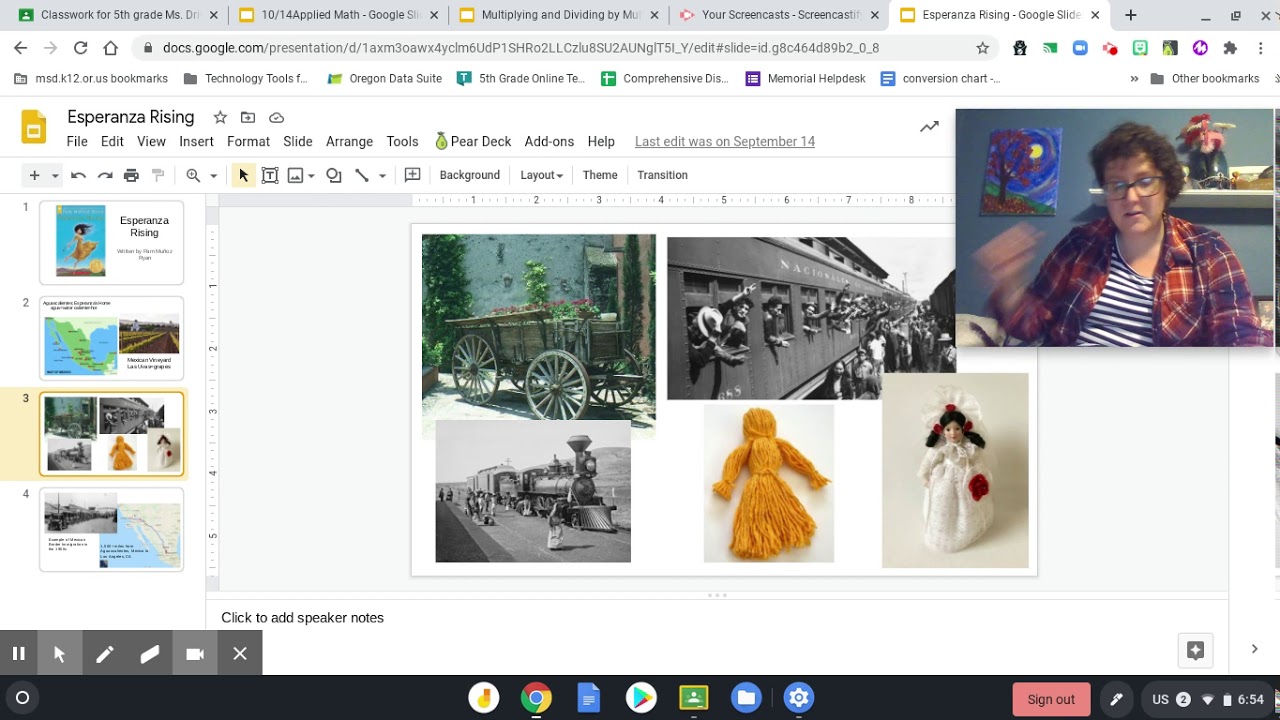The width and height of the screenshot is (1280, 720).
Task: Activate the zoom magnifier tool
Action: point(193,175)
